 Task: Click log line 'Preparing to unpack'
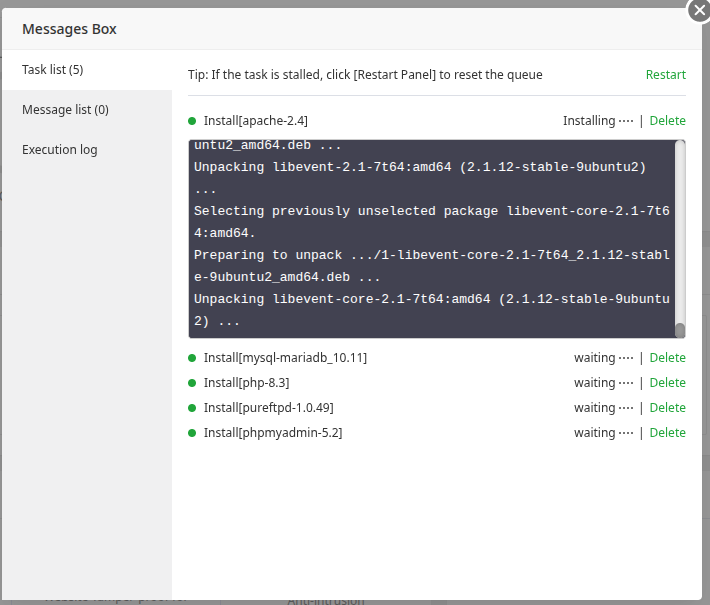[432, 266]
